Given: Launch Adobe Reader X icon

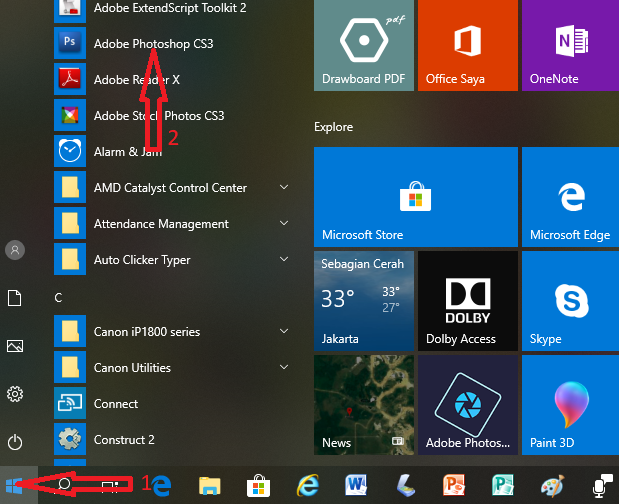Looking at the screenshot, I should click(70, 79).
